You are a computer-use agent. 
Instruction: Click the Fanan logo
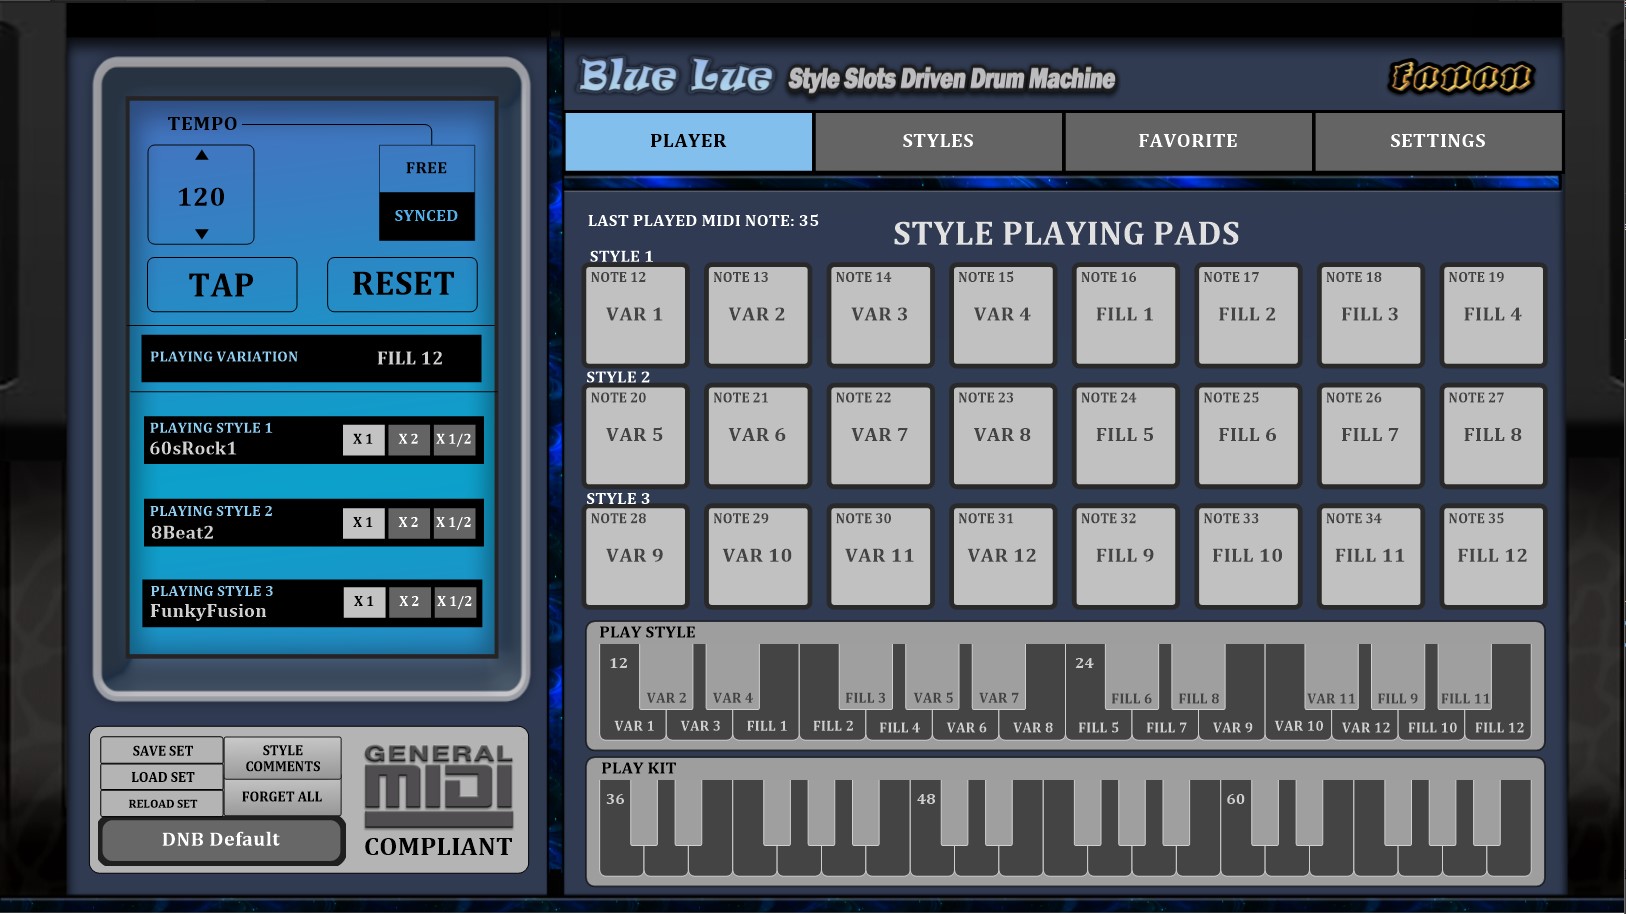(x=1461, y=75)
